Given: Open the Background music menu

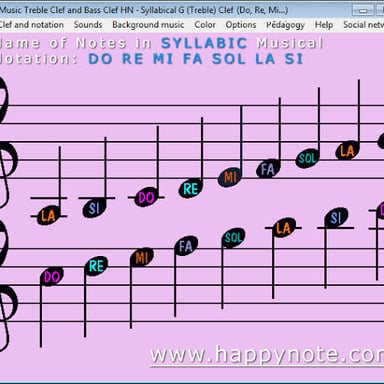Looking at the screenshot, I should pyautogui.click(x=148, y=25).
